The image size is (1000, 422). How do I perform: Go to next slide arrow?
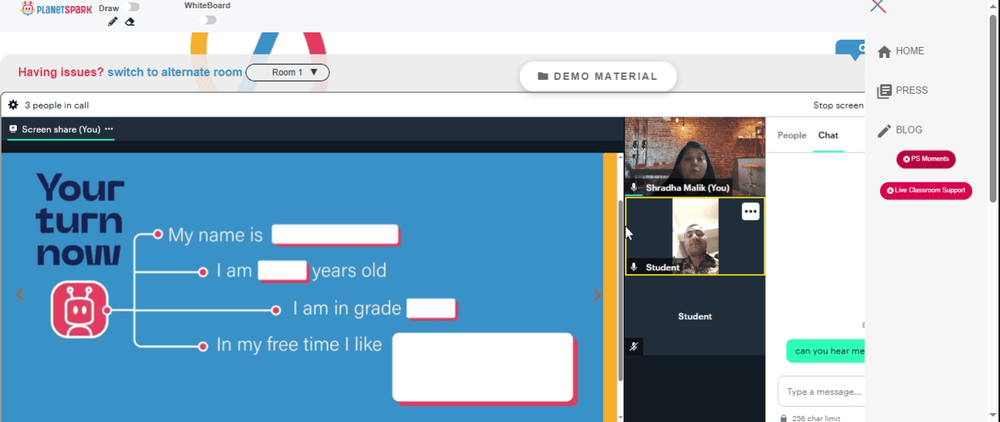pyautogui.click(x=597, y=295)
